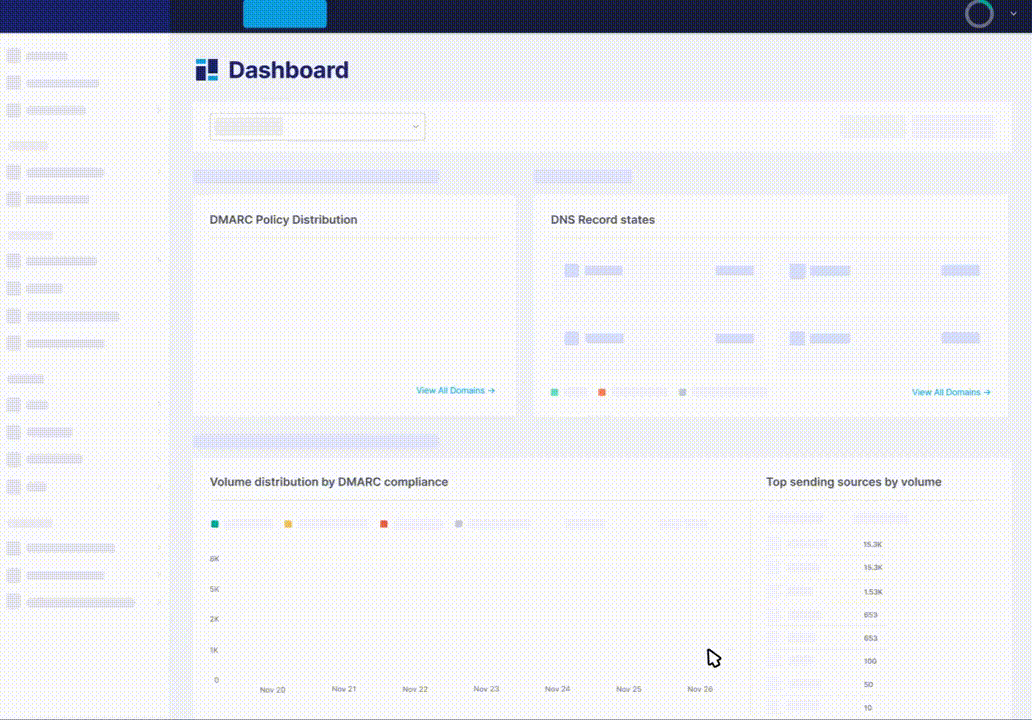Select the second sidebar menu item
The image size is (1032, 720).
click(62, 83)
